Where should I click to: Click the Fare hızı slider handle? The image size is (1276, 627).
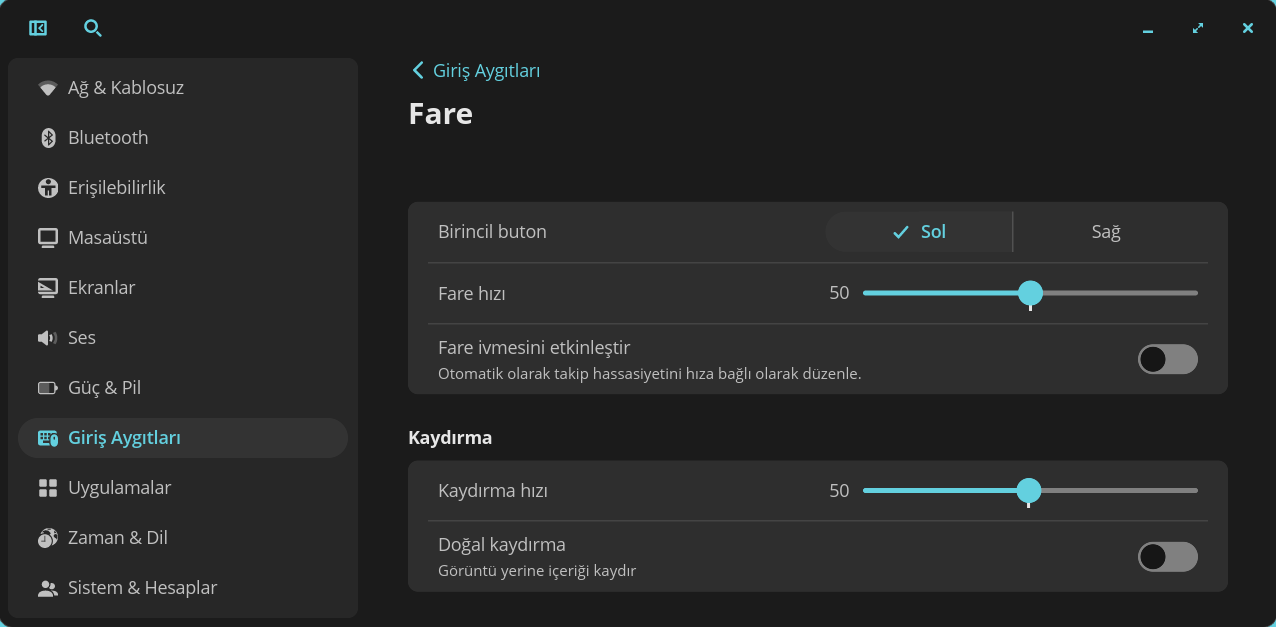[1030, 293]
